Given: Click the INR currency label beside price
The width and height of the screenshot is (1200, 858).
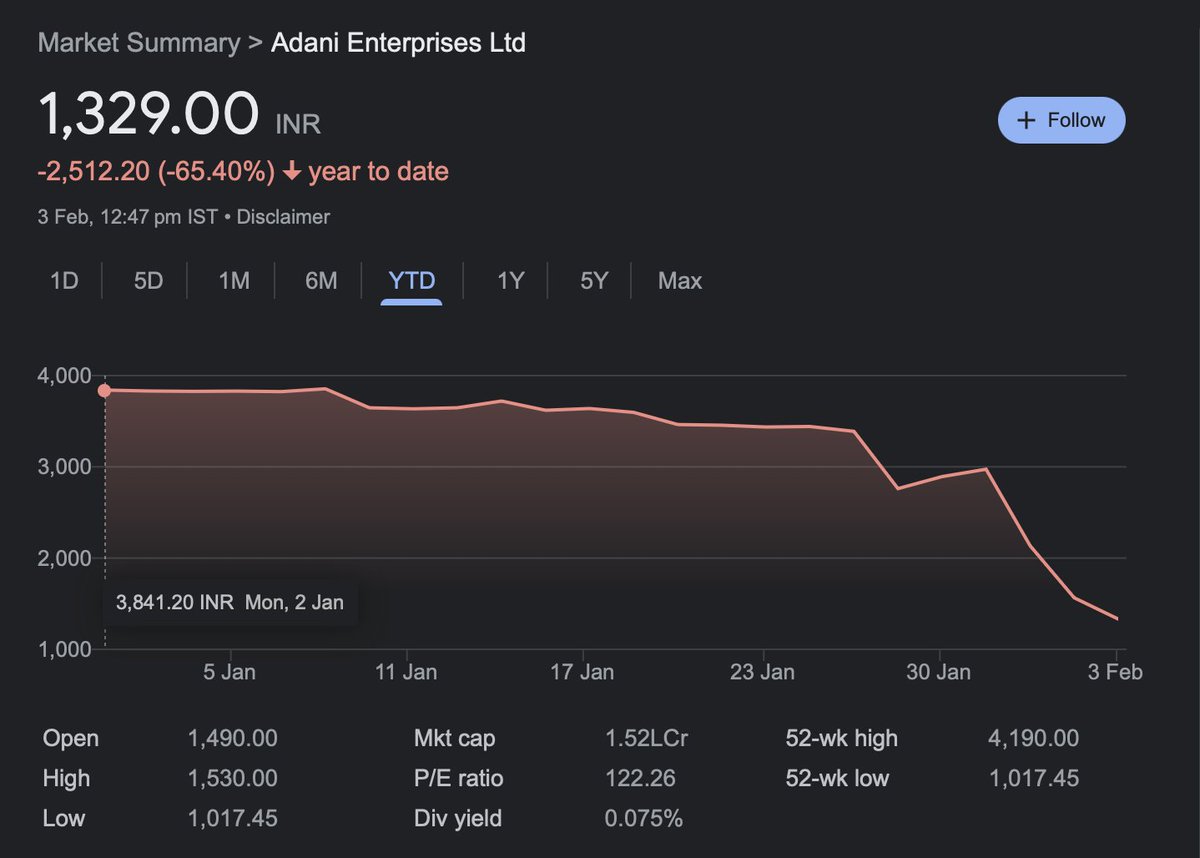Looking at the screenshot, I should tap(298, 125).
